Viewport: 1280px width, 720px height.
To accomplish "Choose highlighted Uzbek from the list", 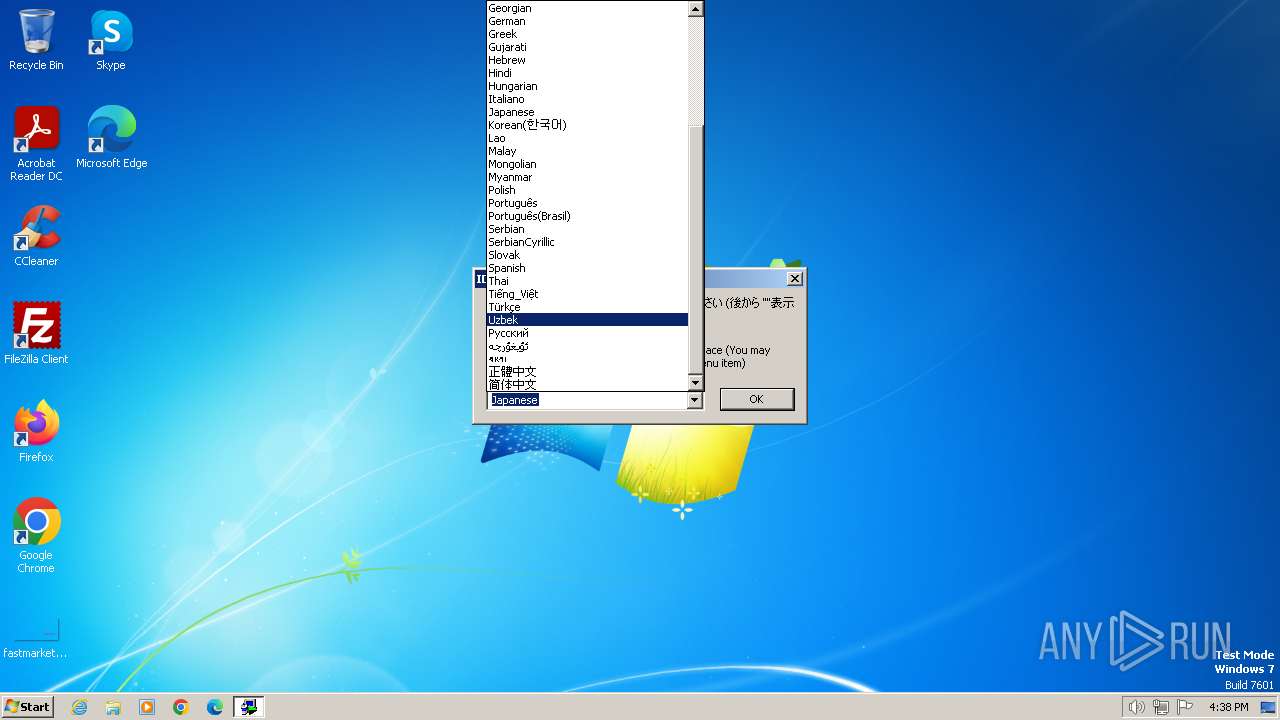I will [587, 320].
